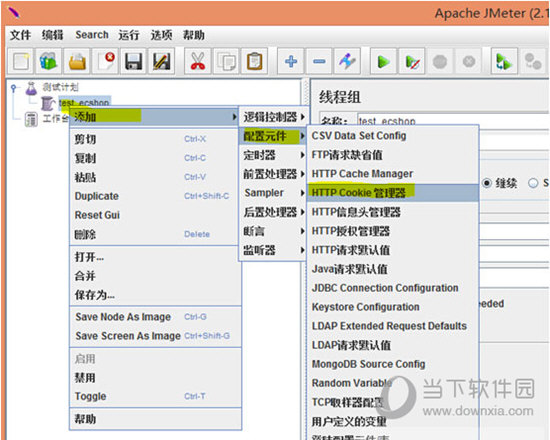Select the radio button after 继续
550x440 pixels.
coord(533,183)
